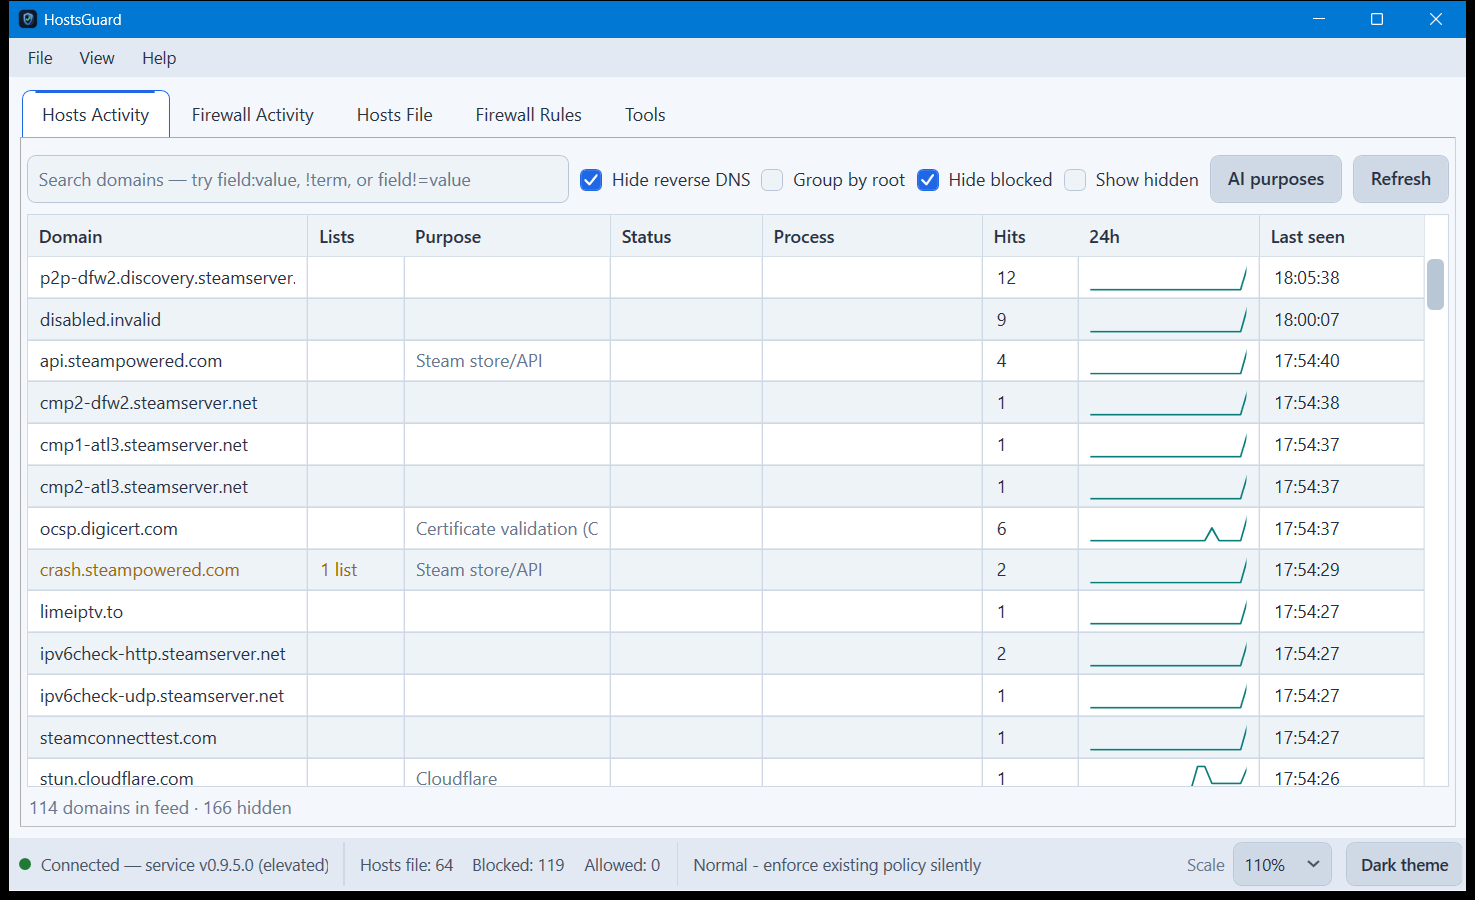This screenshot has width=1475, height=900.
Task: Open the Help menu
Action: (159, 58)
